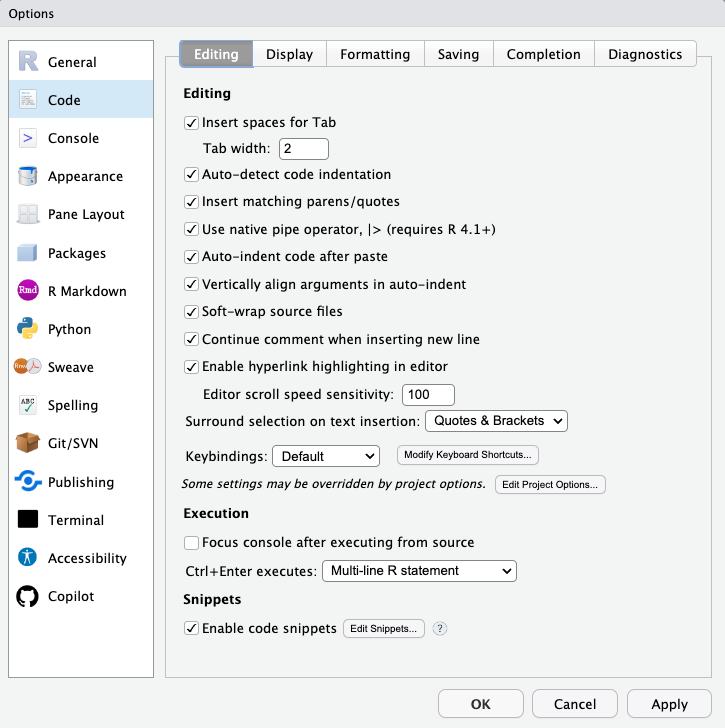The height and width of the screenshot is (728, 725).
Task: Click the Tab width input field
Action: 304,149
